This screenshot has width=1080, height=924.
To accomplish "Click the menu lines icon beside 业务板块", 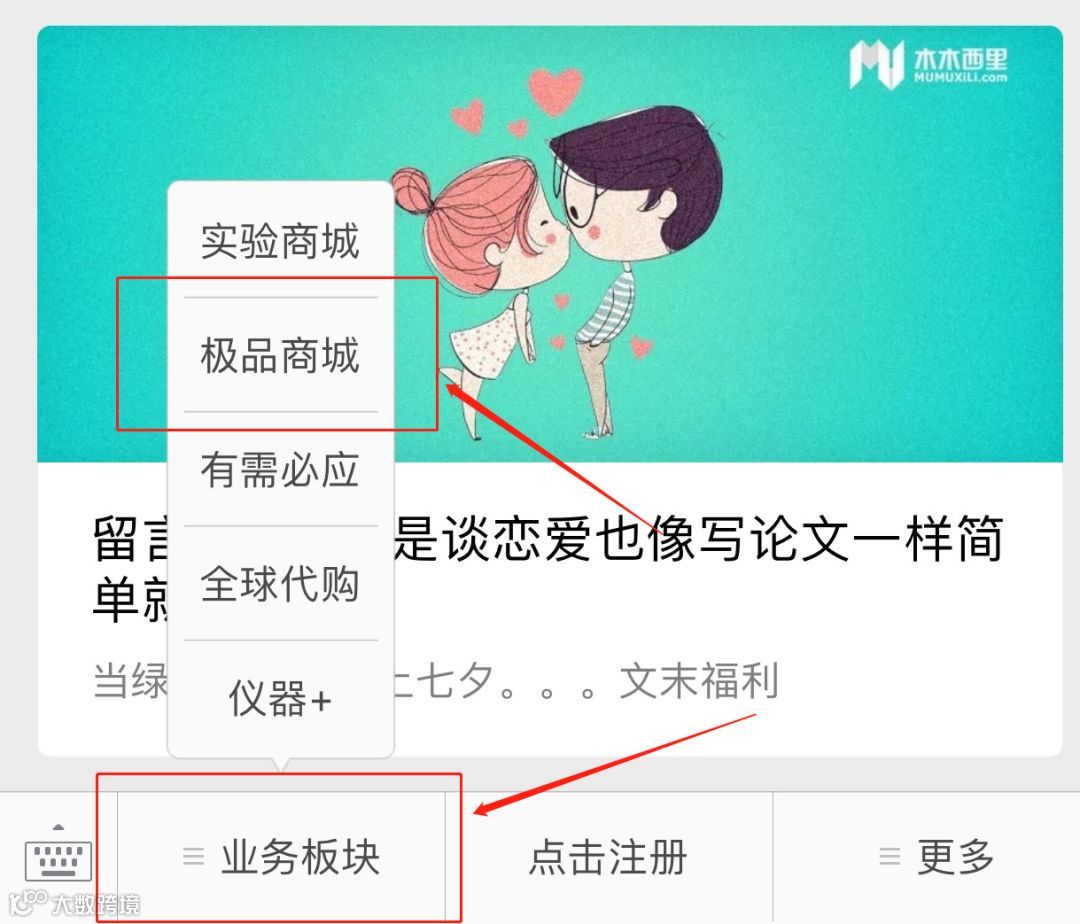I will point(194,856).
